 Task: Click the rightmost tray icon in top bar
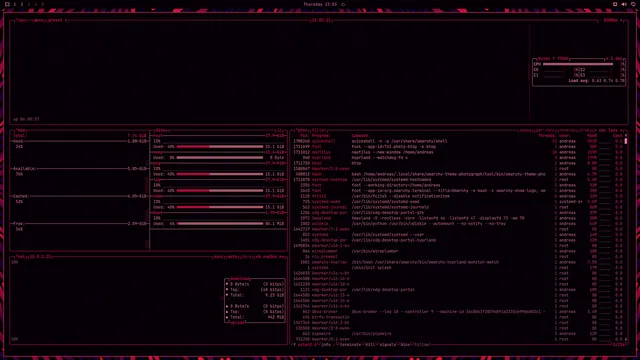[633, 4]
